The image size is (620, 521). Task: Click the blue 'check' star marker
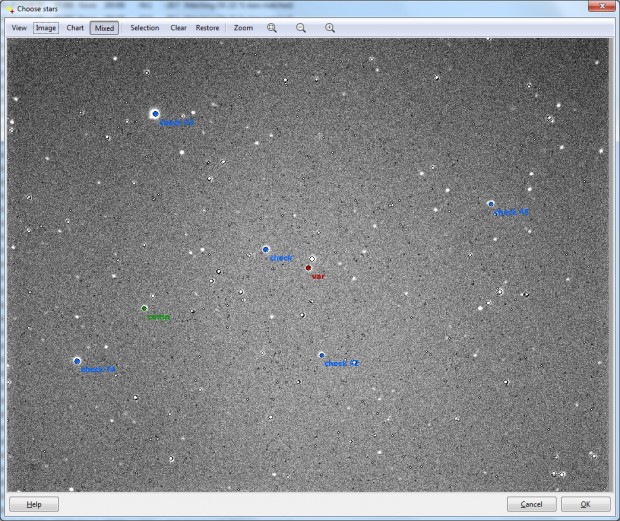click(x=266, y=249)
